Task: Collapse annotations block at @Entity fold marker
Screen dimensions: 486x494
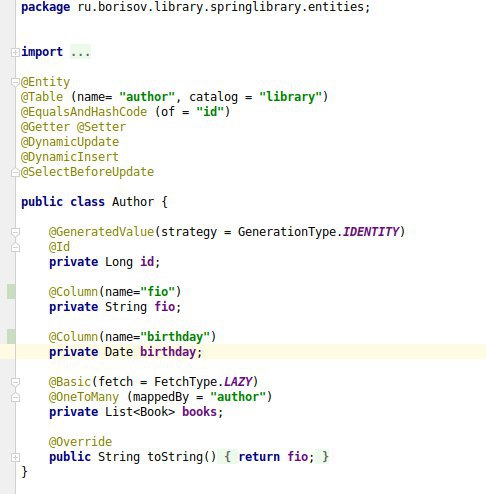Action: pyautogui.click(x=15, y=82)
